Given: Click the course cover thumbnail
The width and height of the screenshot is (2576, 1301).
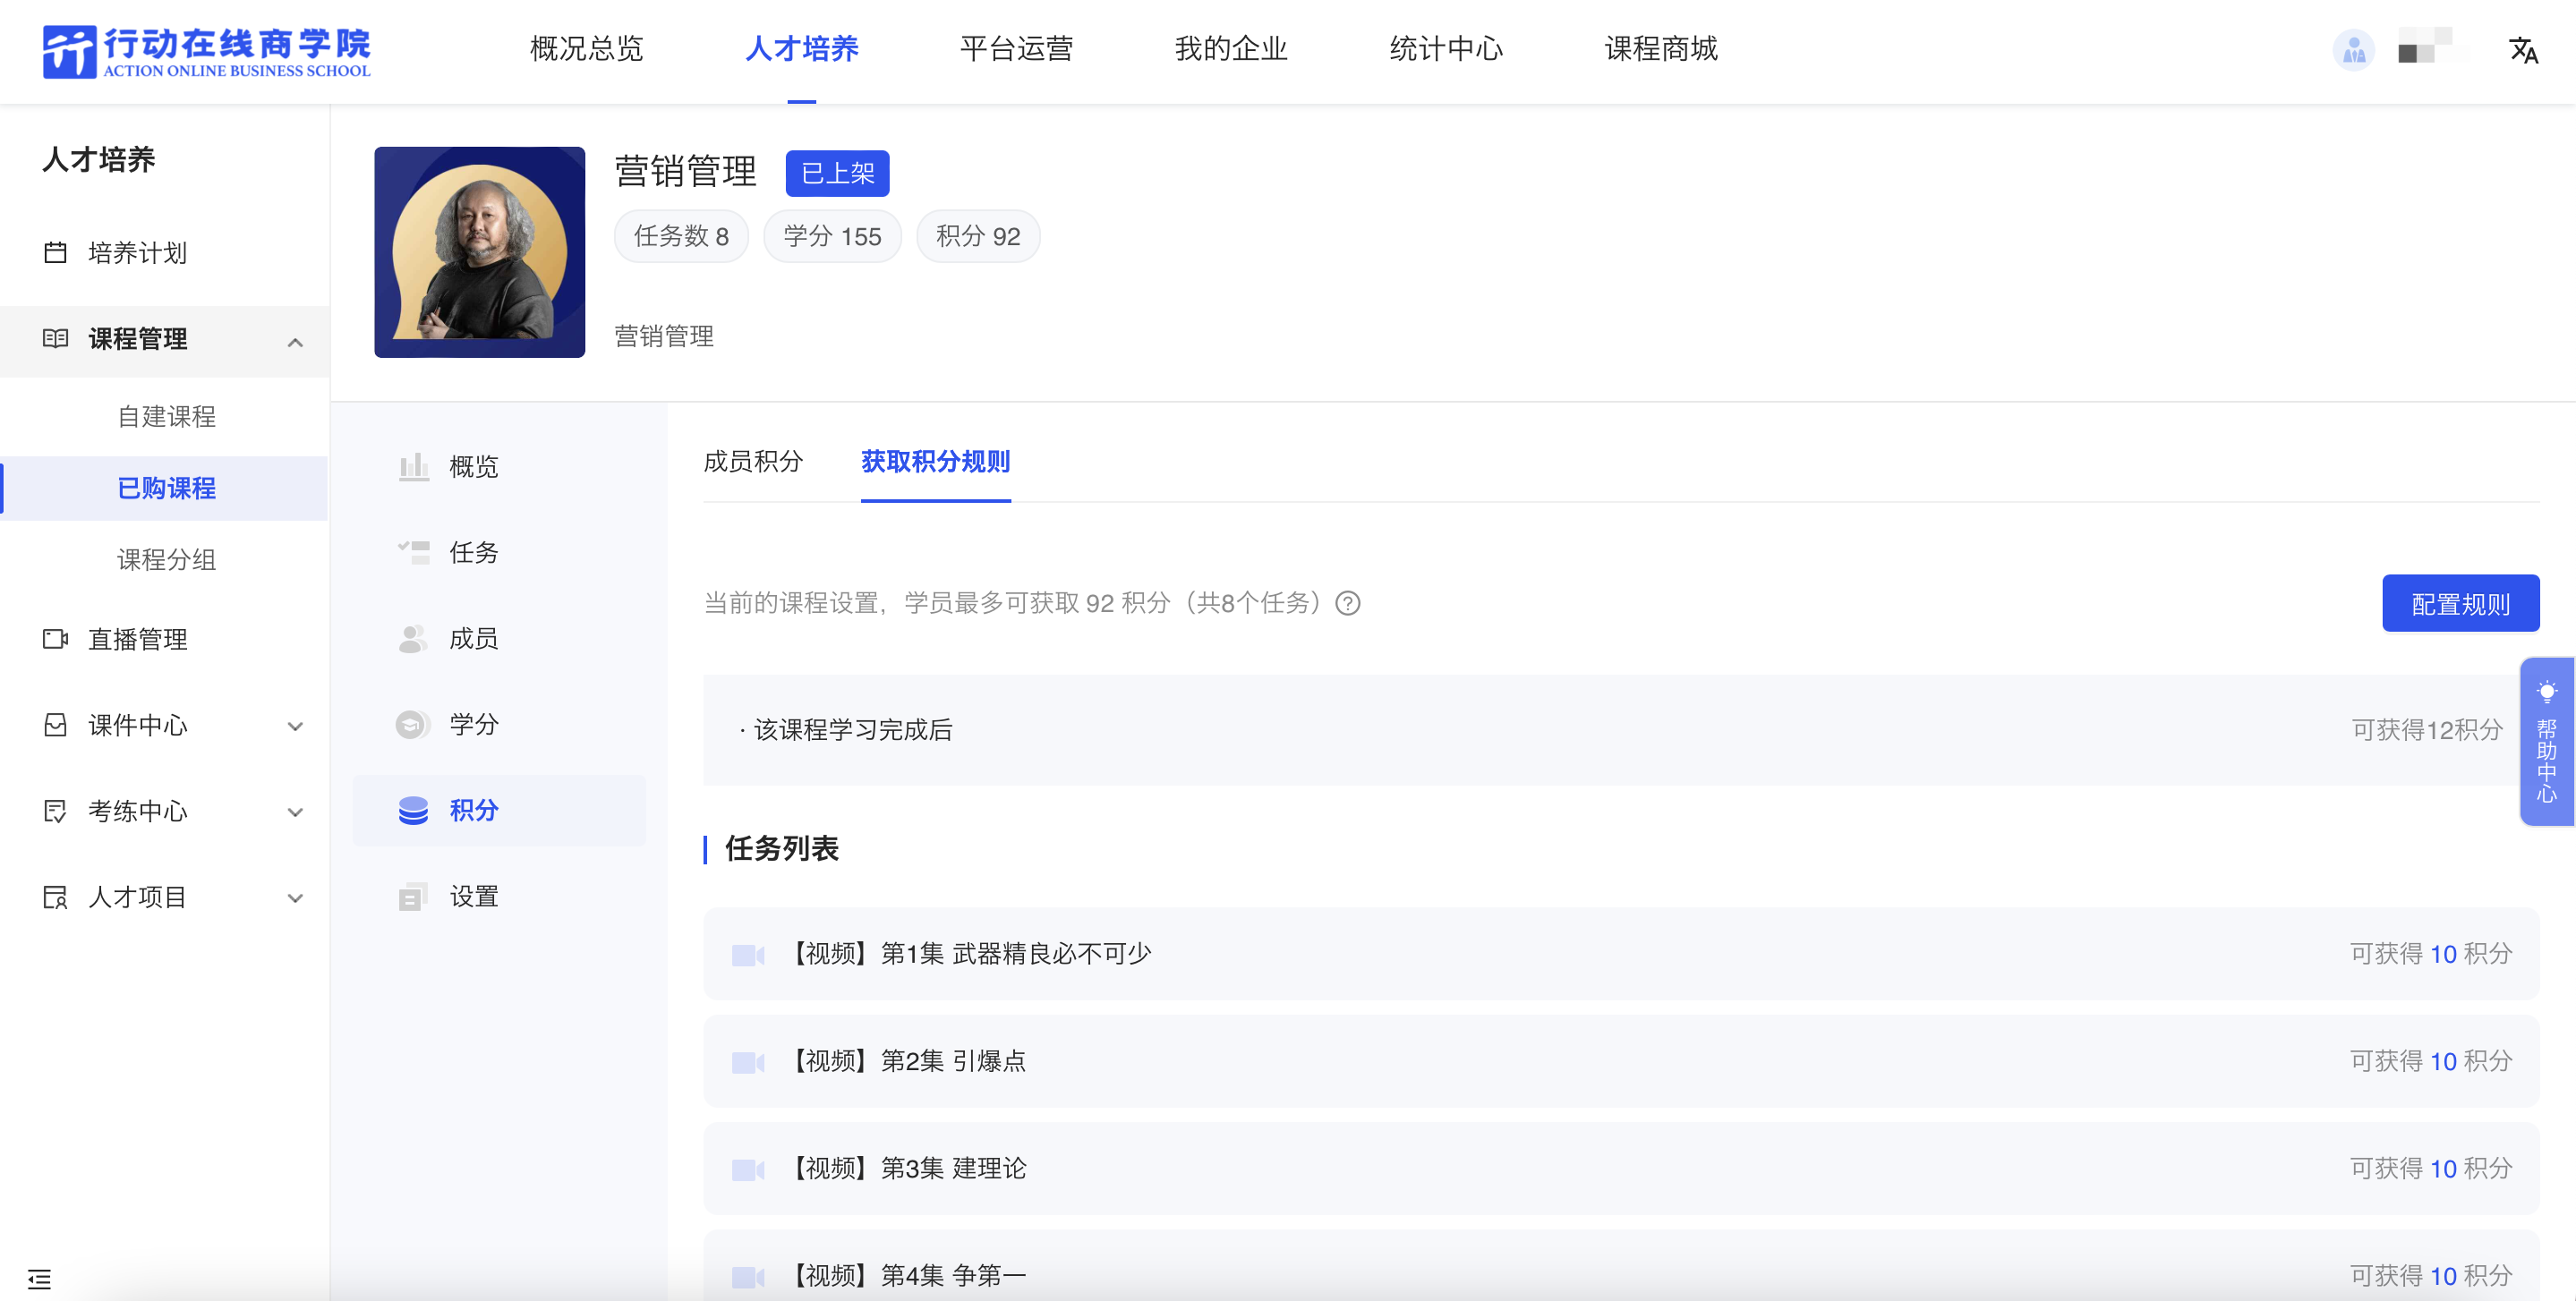Looking at the screenshot, I should tap(479, 252).
